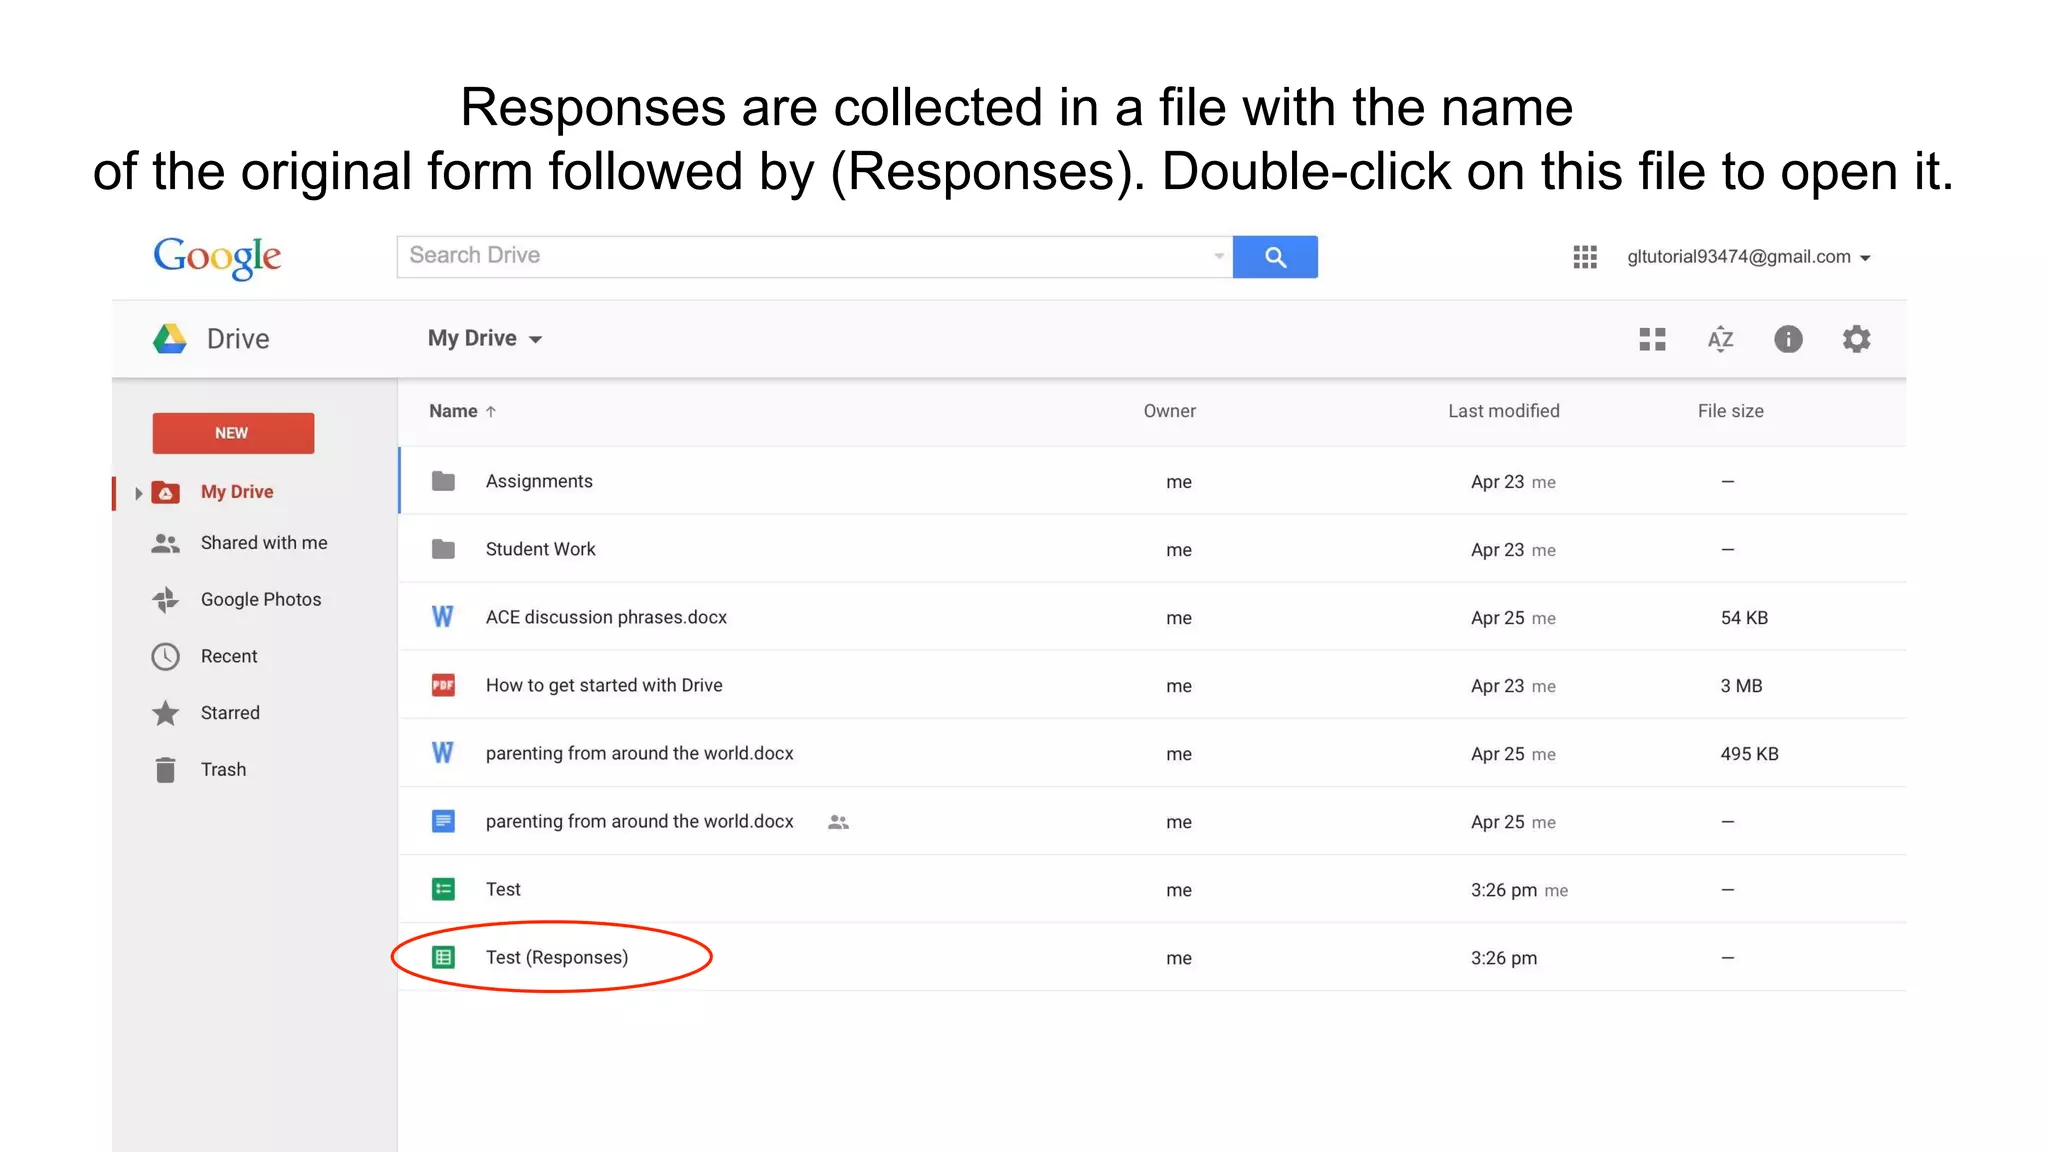Image resolution: width=2048 pixels, height=1152 pixels.
Task: Open the search options dropdown arrow
Action: tap(1218, 256)
